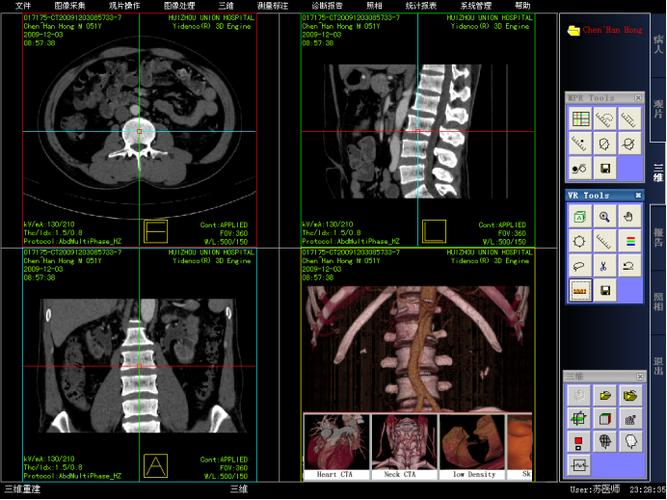Apply the low Density preset thumbnail
Viewport: 667px width, 500px height.
click(x=472, y=446)
